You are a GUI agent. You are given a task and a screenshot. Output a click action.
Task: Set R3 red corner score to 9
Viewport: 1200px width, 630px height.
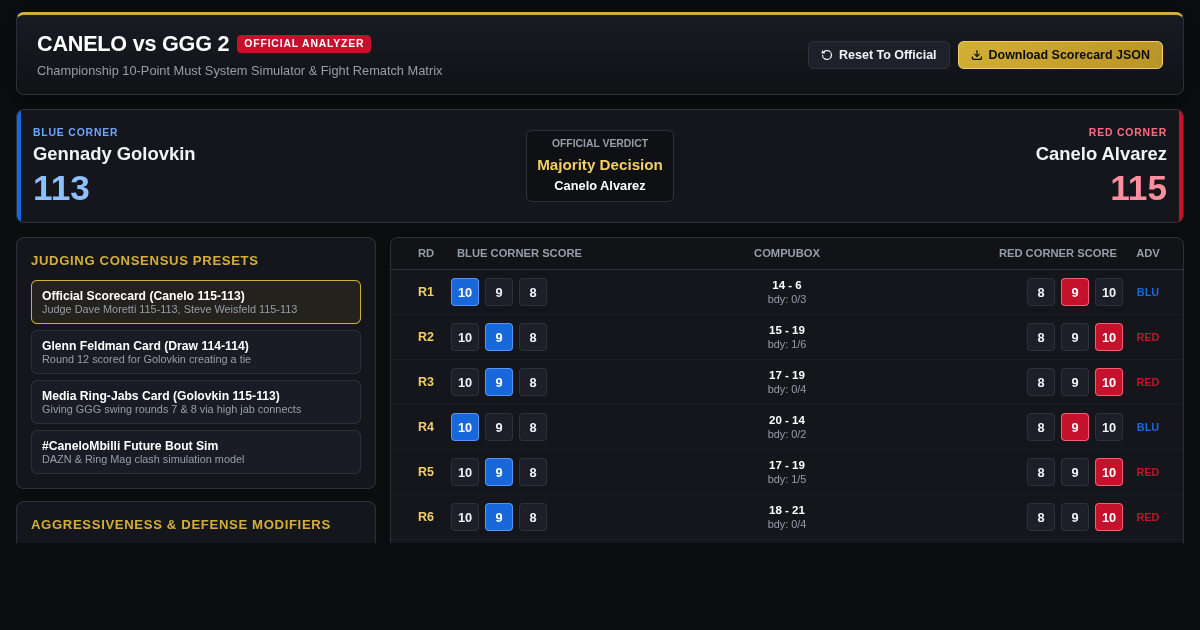point(1075,382)
